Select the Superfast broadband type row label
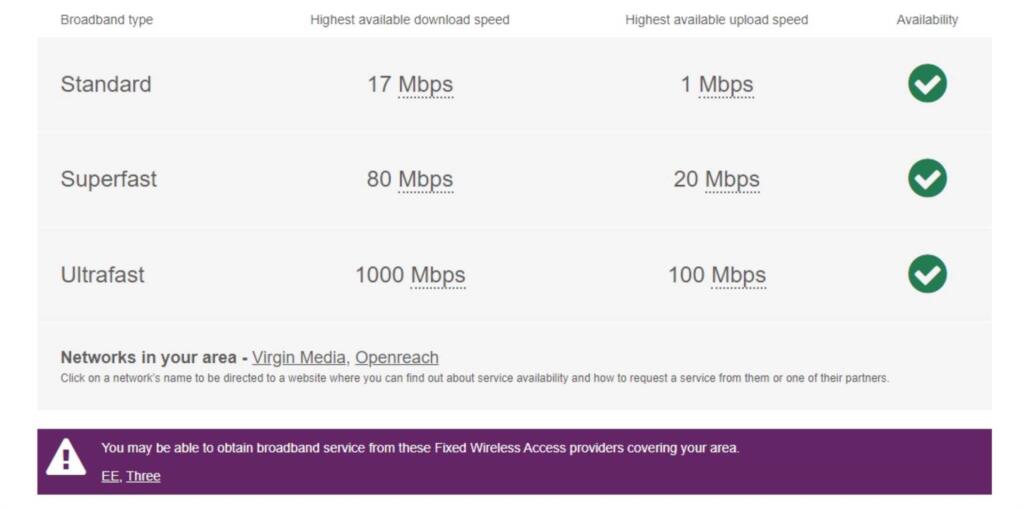Image resolution: width=1024 pixels, height=508 pixels. tap(109, 179)
